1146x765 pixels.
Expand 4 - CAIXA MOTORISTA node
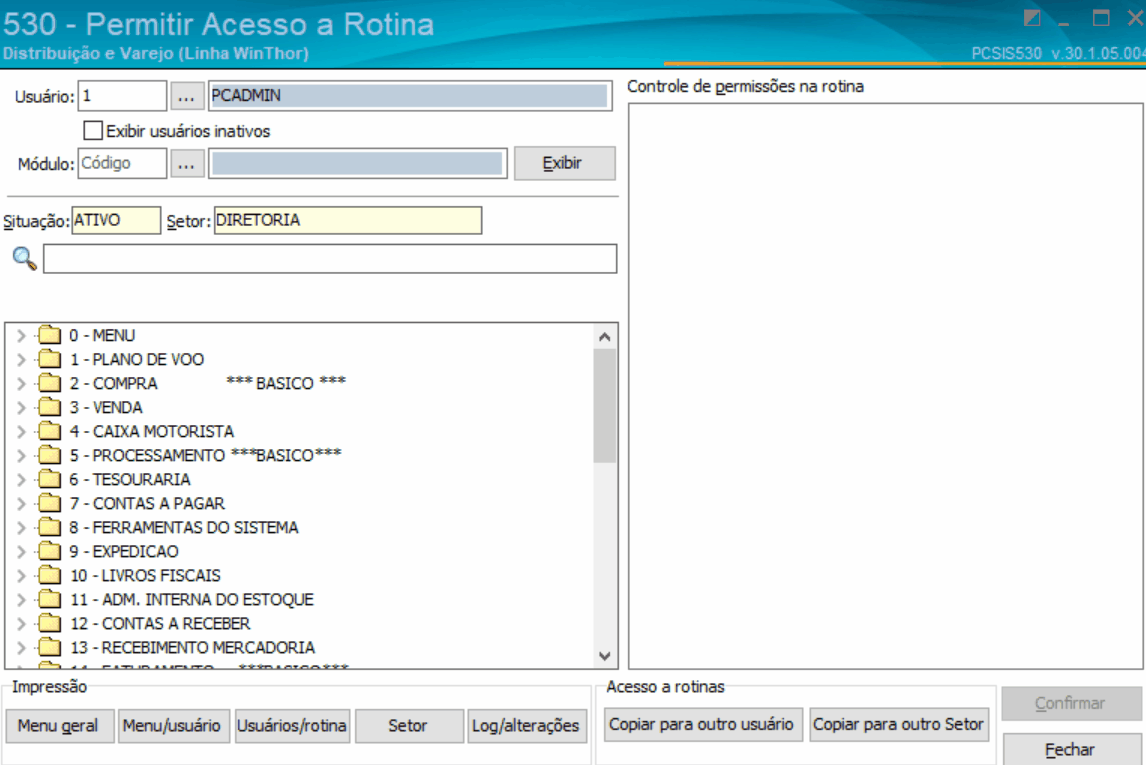tap(21, 431)
